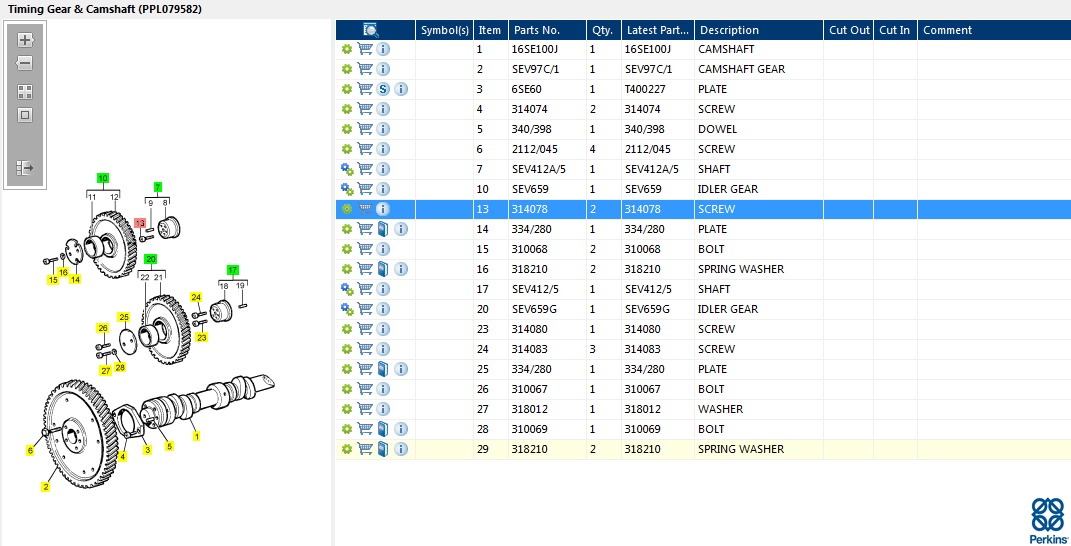
Task: Open assembly gears icon for IDLER GEAR SEV659
Action: tap(347, 189)
